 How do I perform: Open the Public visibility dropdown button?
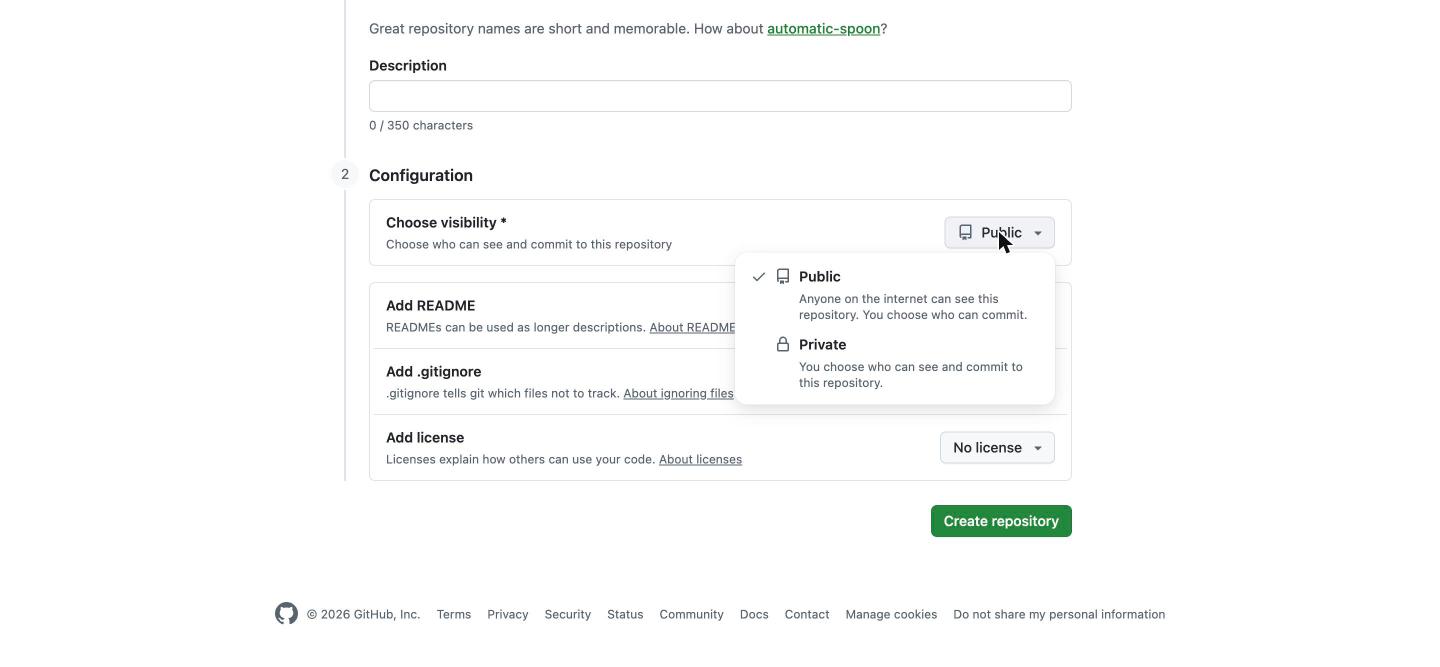coord(999,233)
